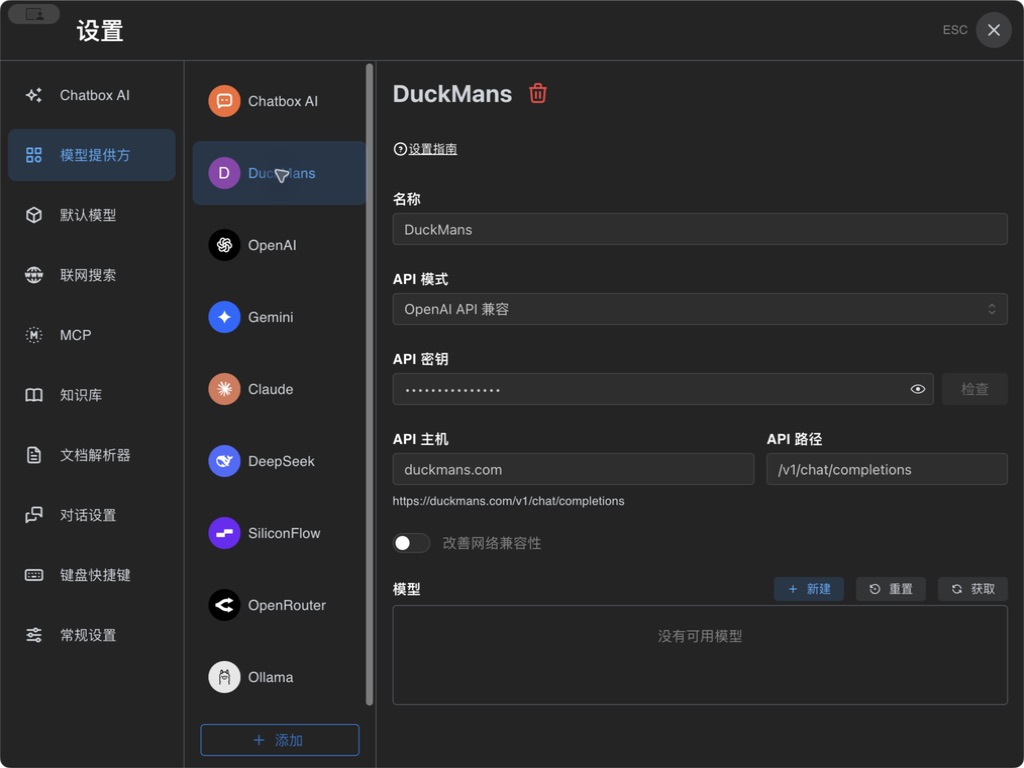Click the 文档解析器 document icon
This screenshot has width=1024, height=768.
(x=34, y=455)
